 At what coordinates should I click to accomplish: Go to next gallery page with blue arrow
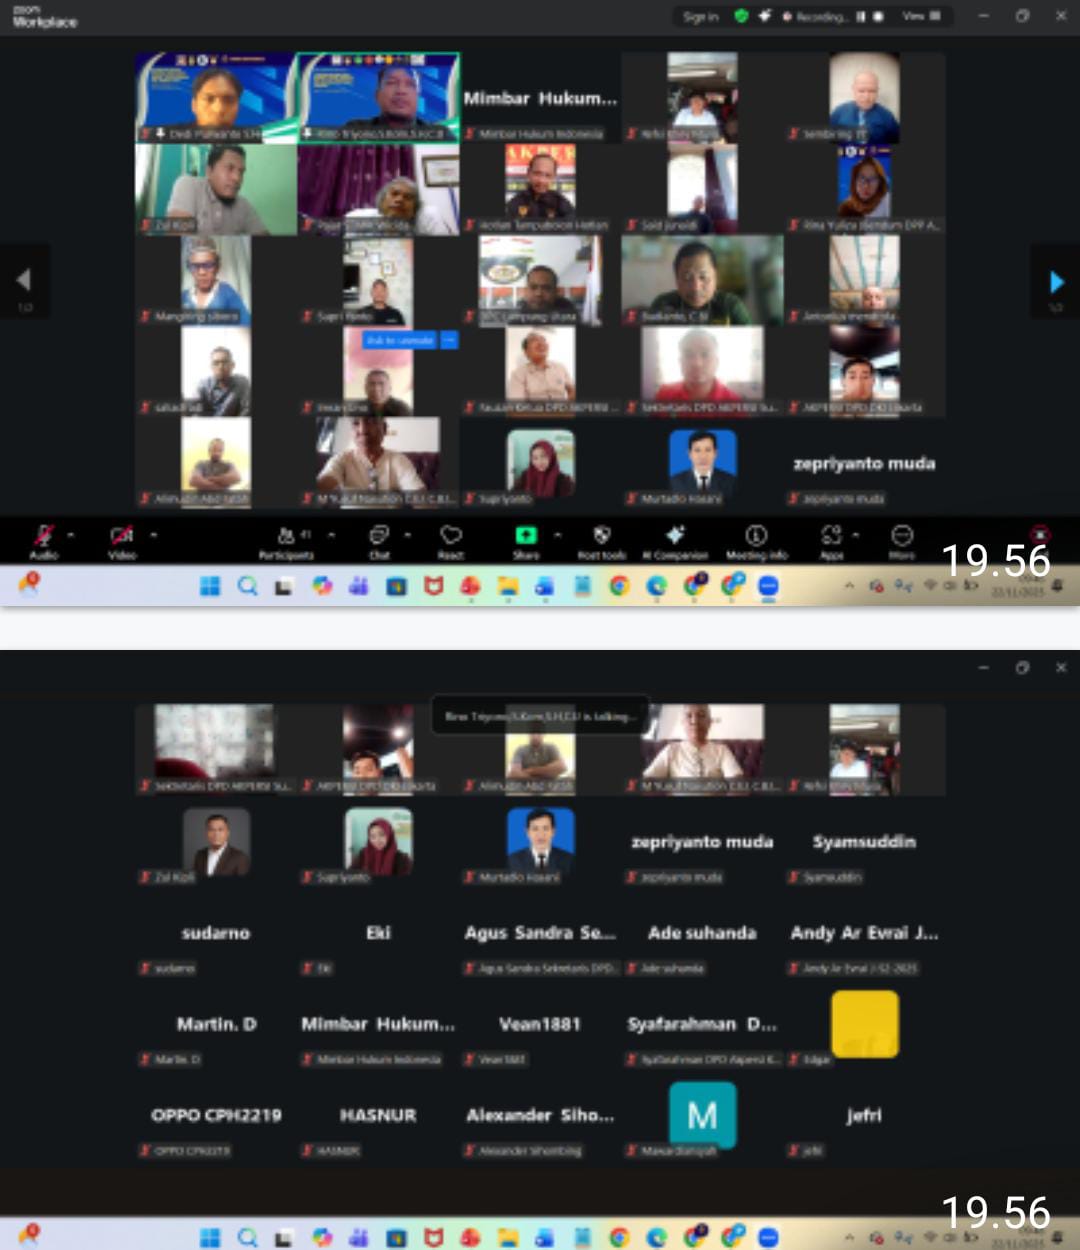[x=1056, y=282]
